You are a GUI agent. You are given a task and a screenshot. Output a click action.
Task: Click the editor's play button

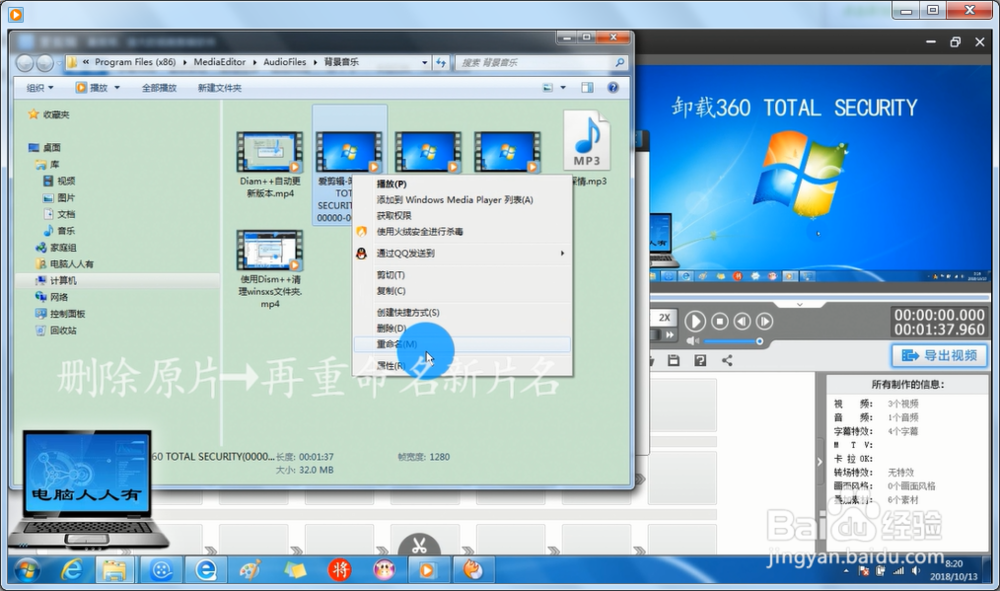(x=695, y=321)
